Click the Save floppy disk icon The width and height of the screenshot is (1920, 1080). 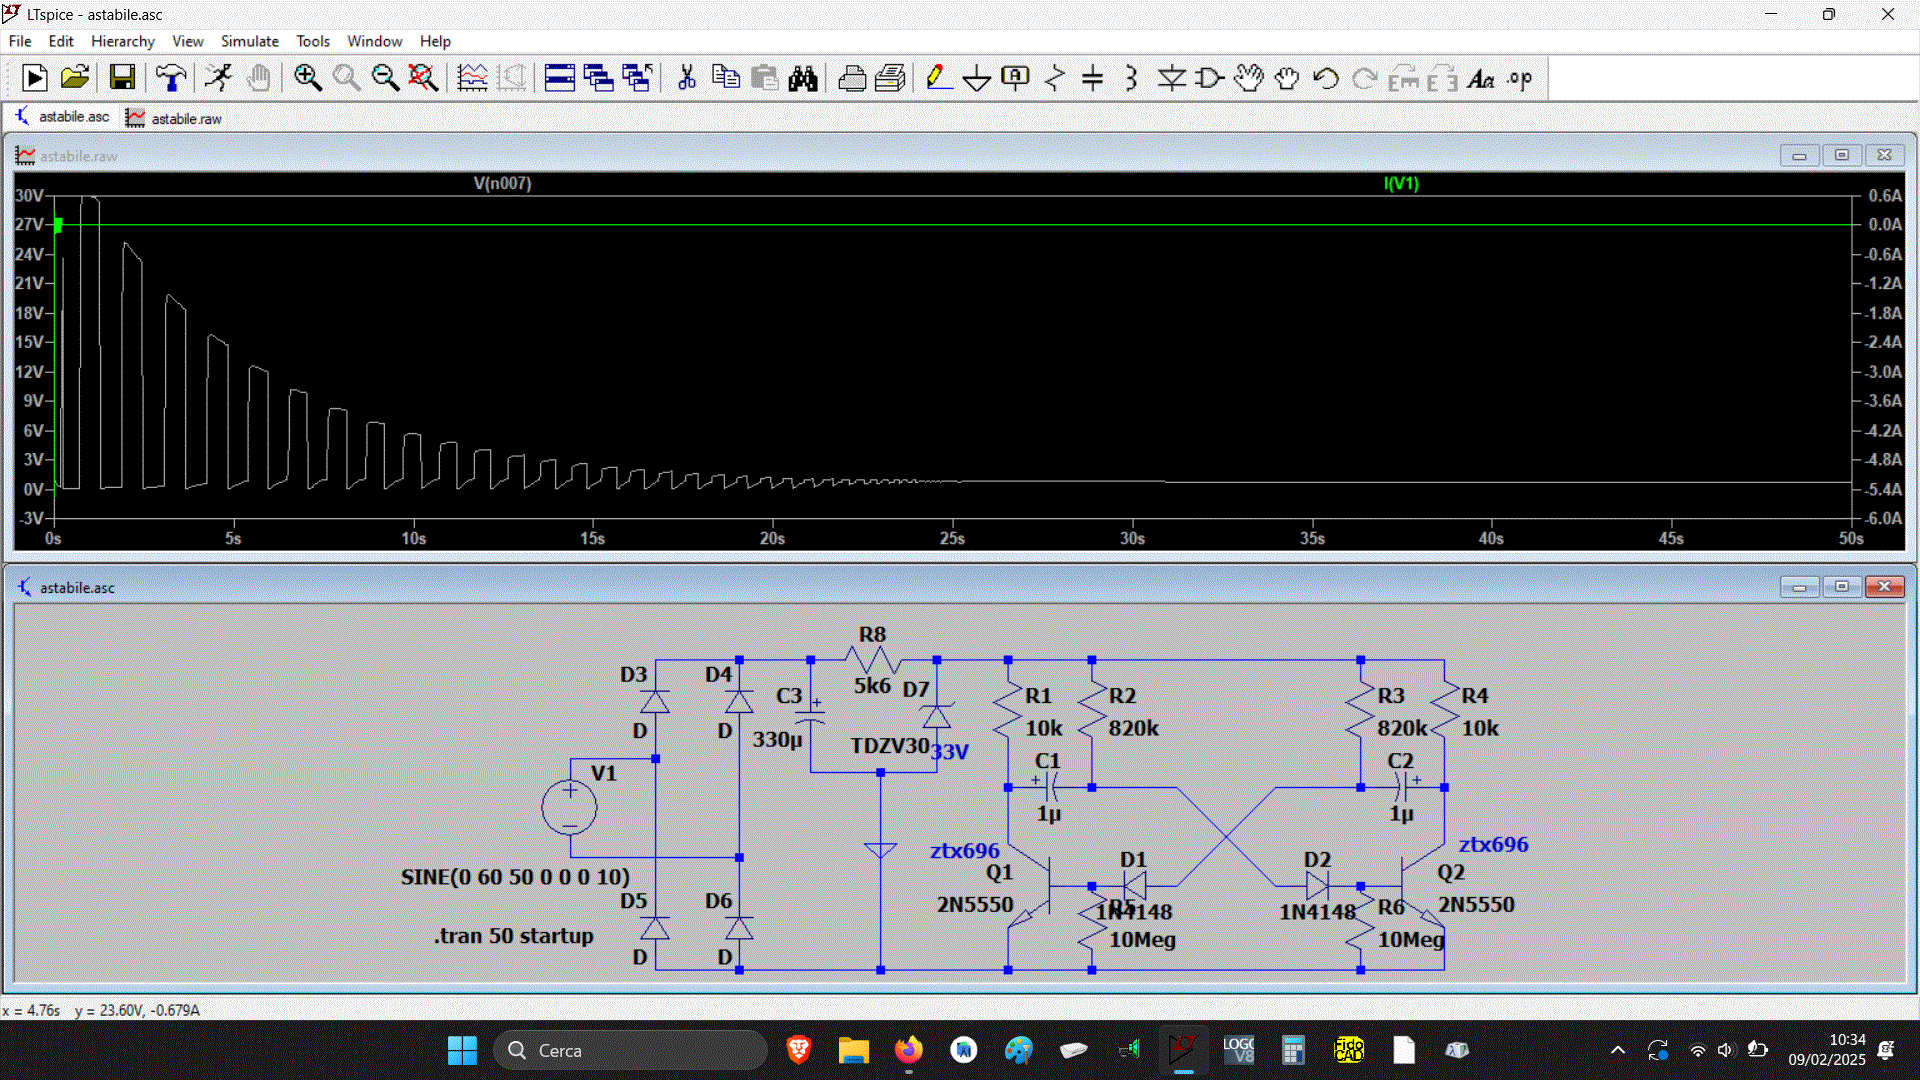click(122, 78)
